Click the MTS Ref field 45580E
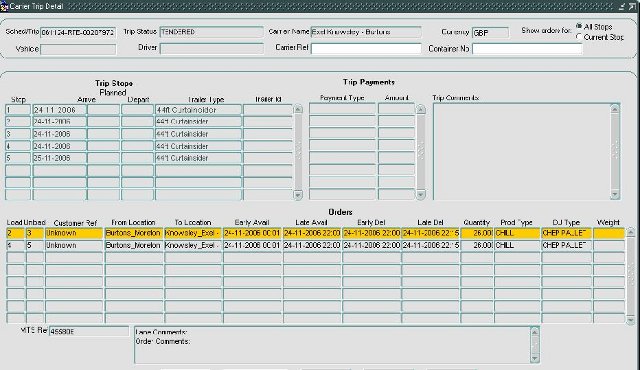 pyautogui.click(x=89, y=332)
